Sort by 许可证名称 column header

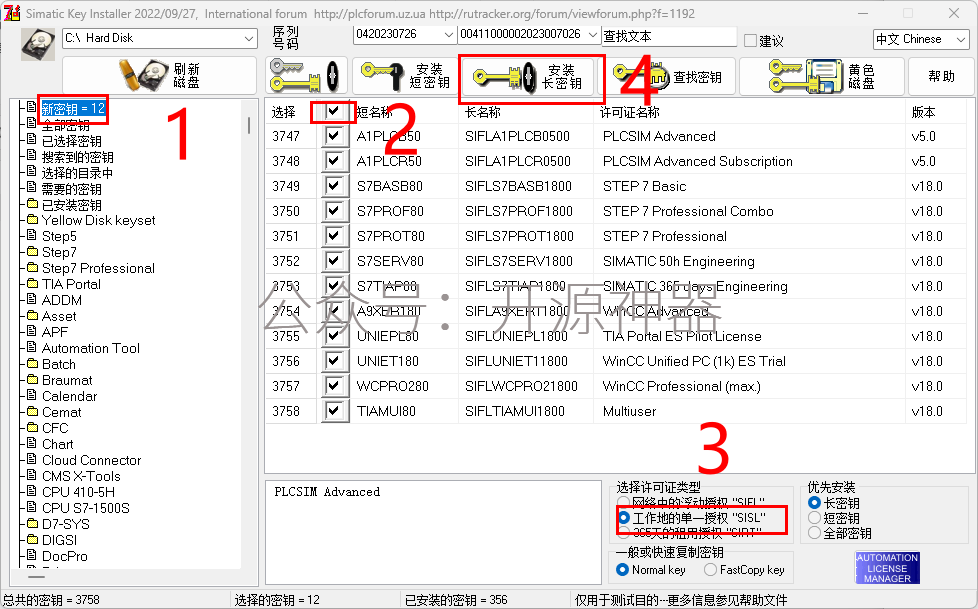coord(629,112)
